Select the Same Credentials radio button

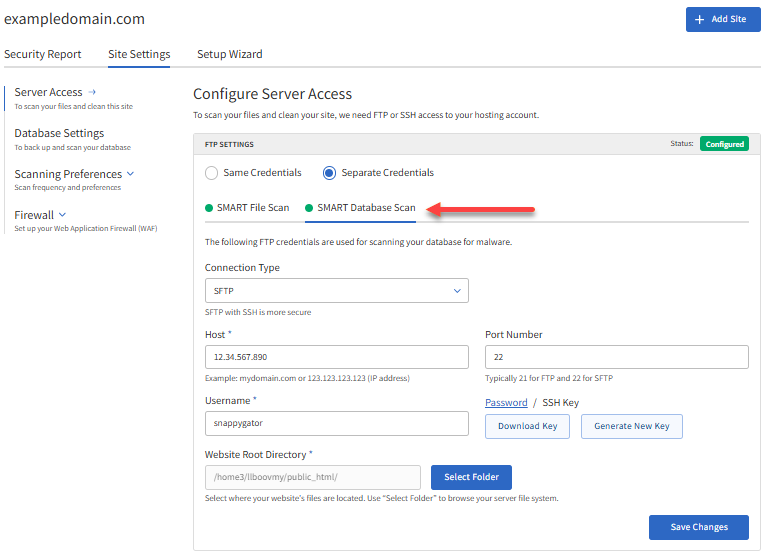point(212,173)
